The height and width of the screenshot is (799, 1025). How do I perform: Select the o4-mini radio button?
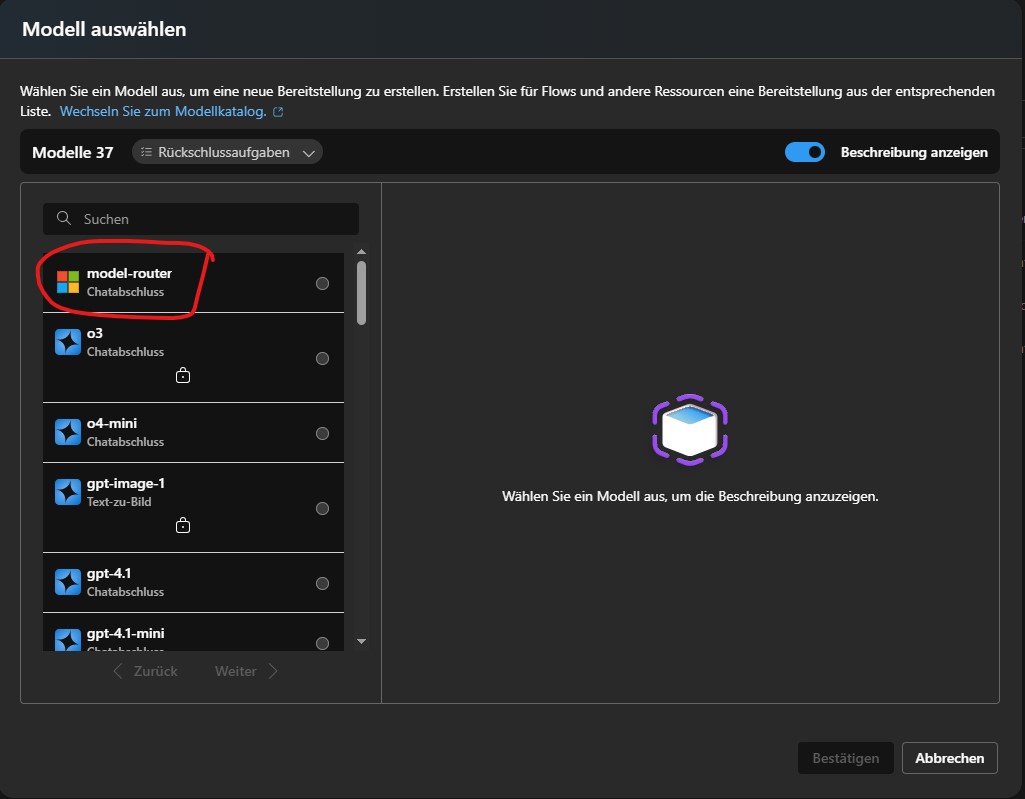(322, 434)
